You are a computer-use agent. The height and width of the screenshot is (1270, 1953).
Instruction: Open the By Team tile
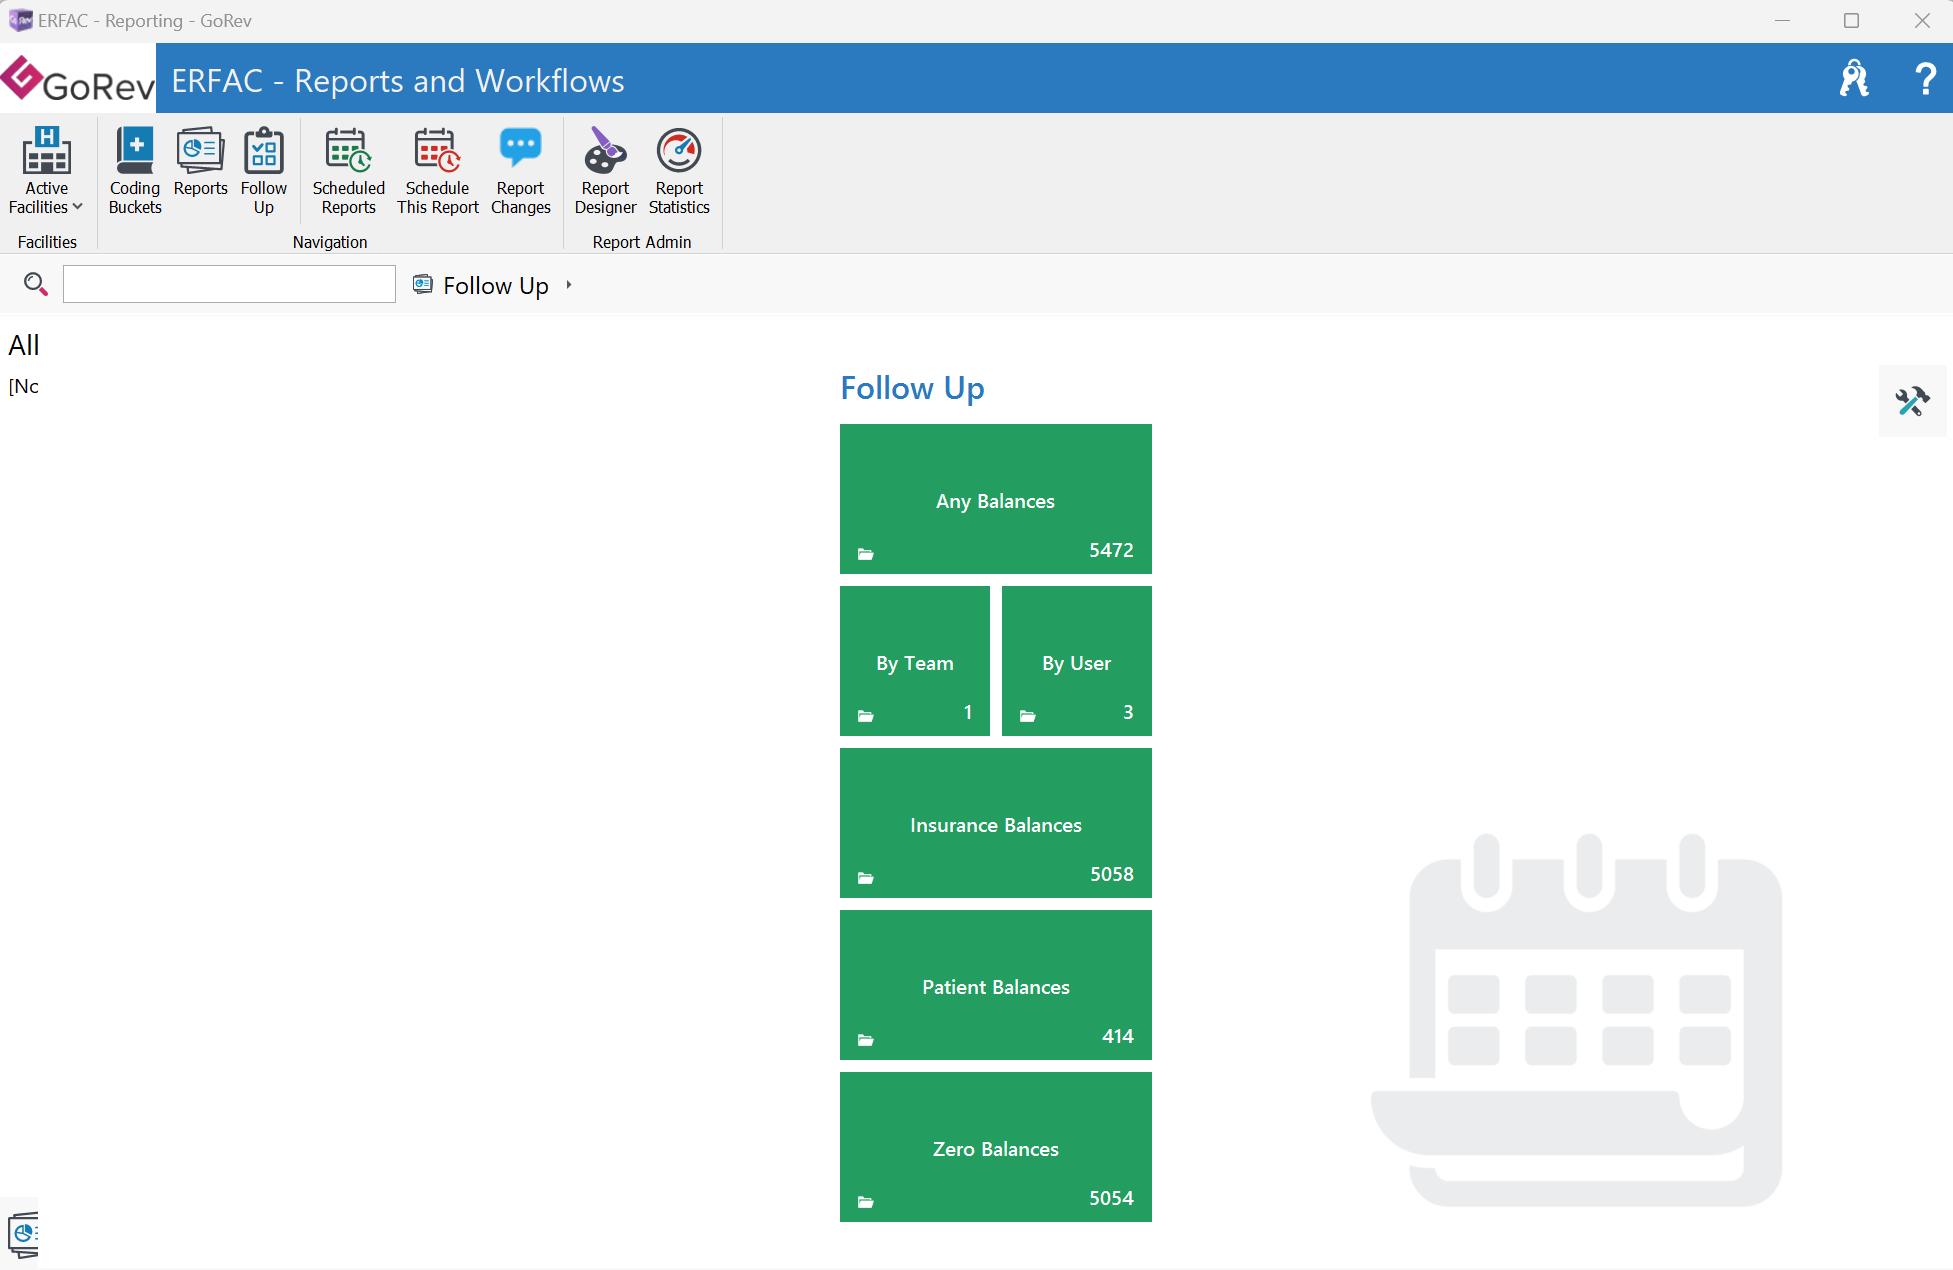pos(915,661)
